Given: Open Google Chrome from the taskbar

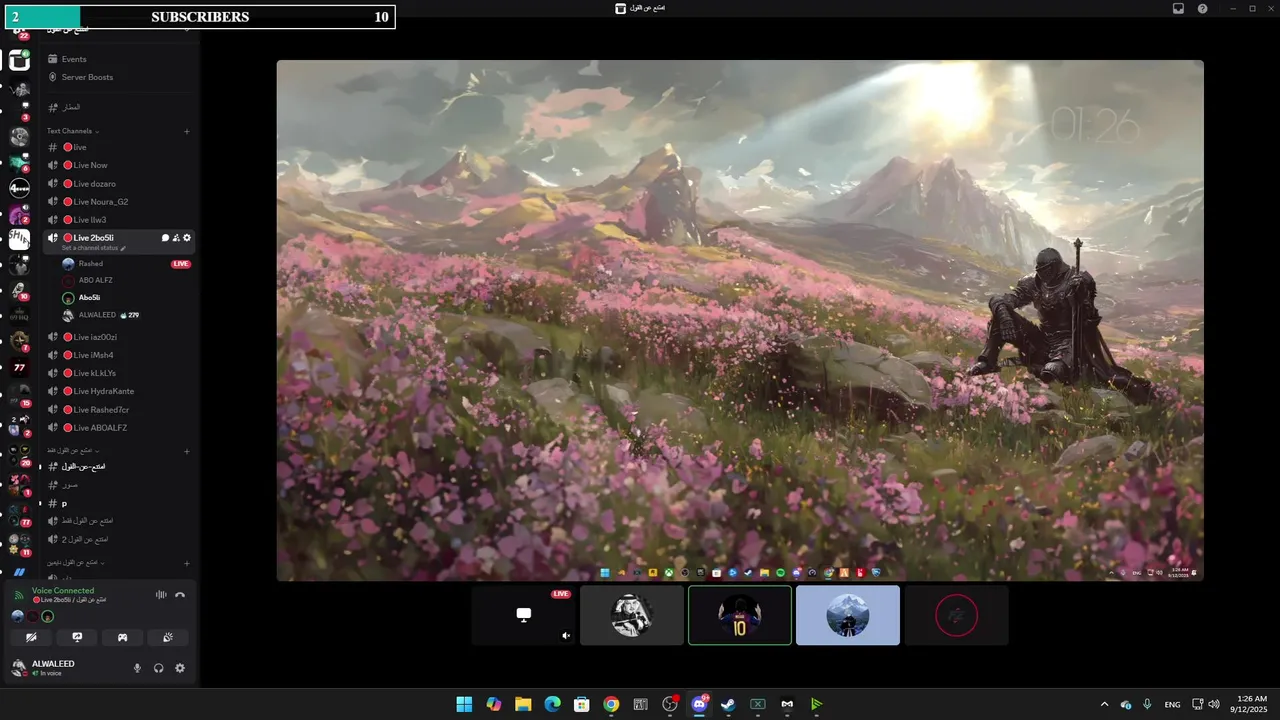Looking at the screenshot, I should coord(611,704).
